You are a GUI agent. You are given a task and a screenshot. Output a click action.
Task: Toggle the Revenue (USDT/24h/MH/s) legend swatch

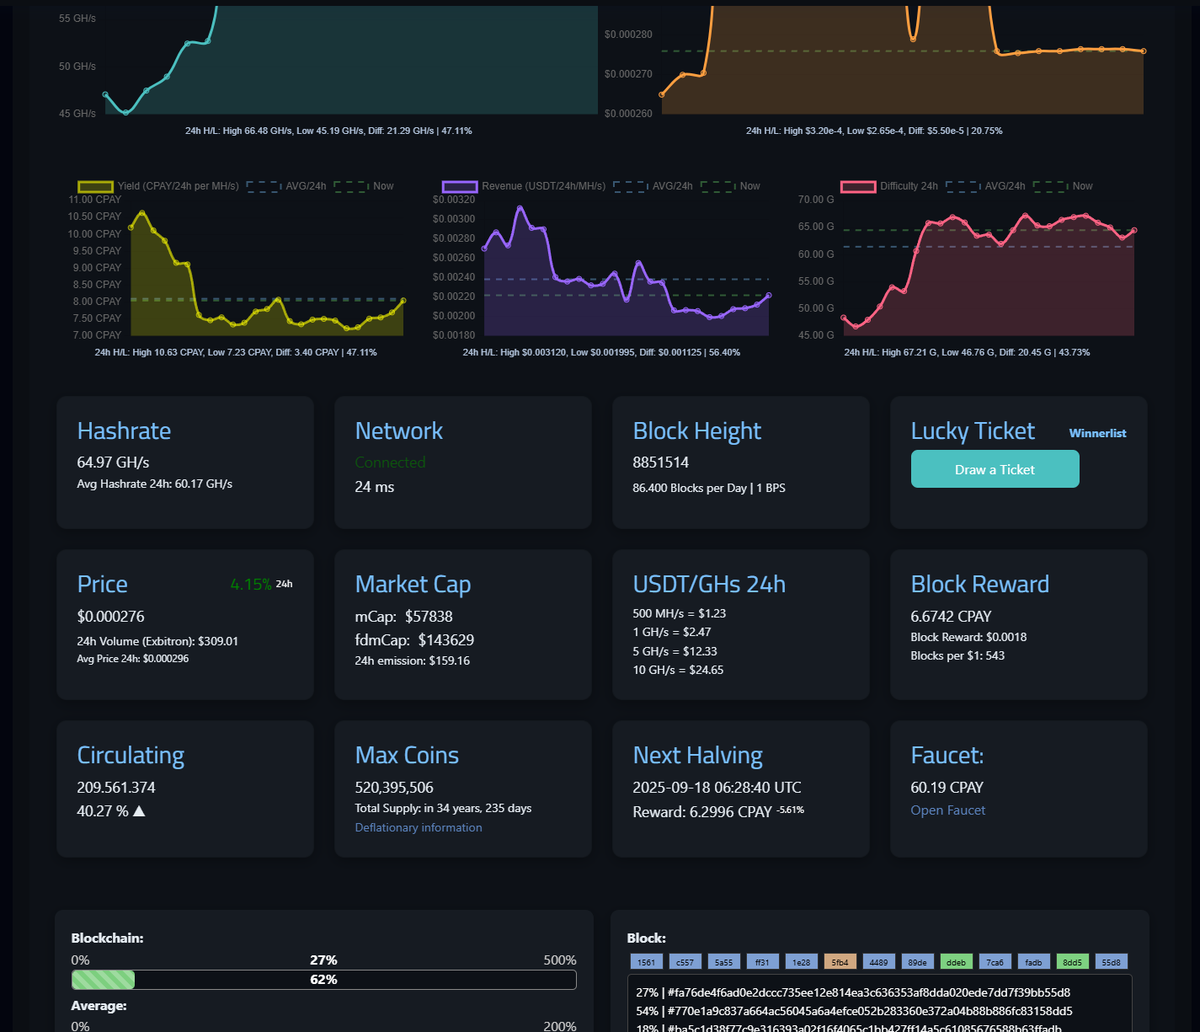(x=460, y=185)
